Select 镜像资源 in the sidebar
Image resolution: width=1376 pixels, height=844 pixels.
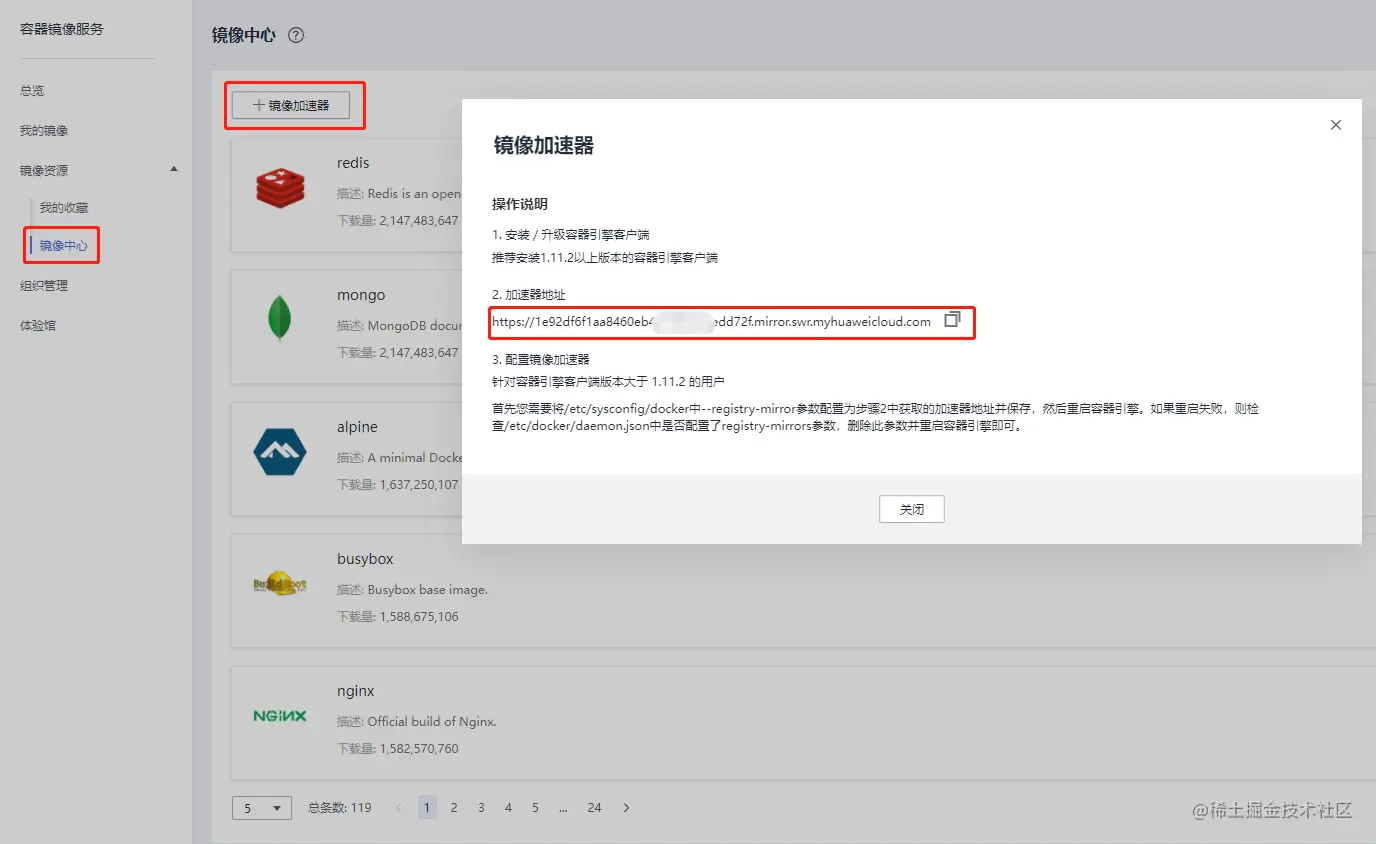tap(44, 171)
